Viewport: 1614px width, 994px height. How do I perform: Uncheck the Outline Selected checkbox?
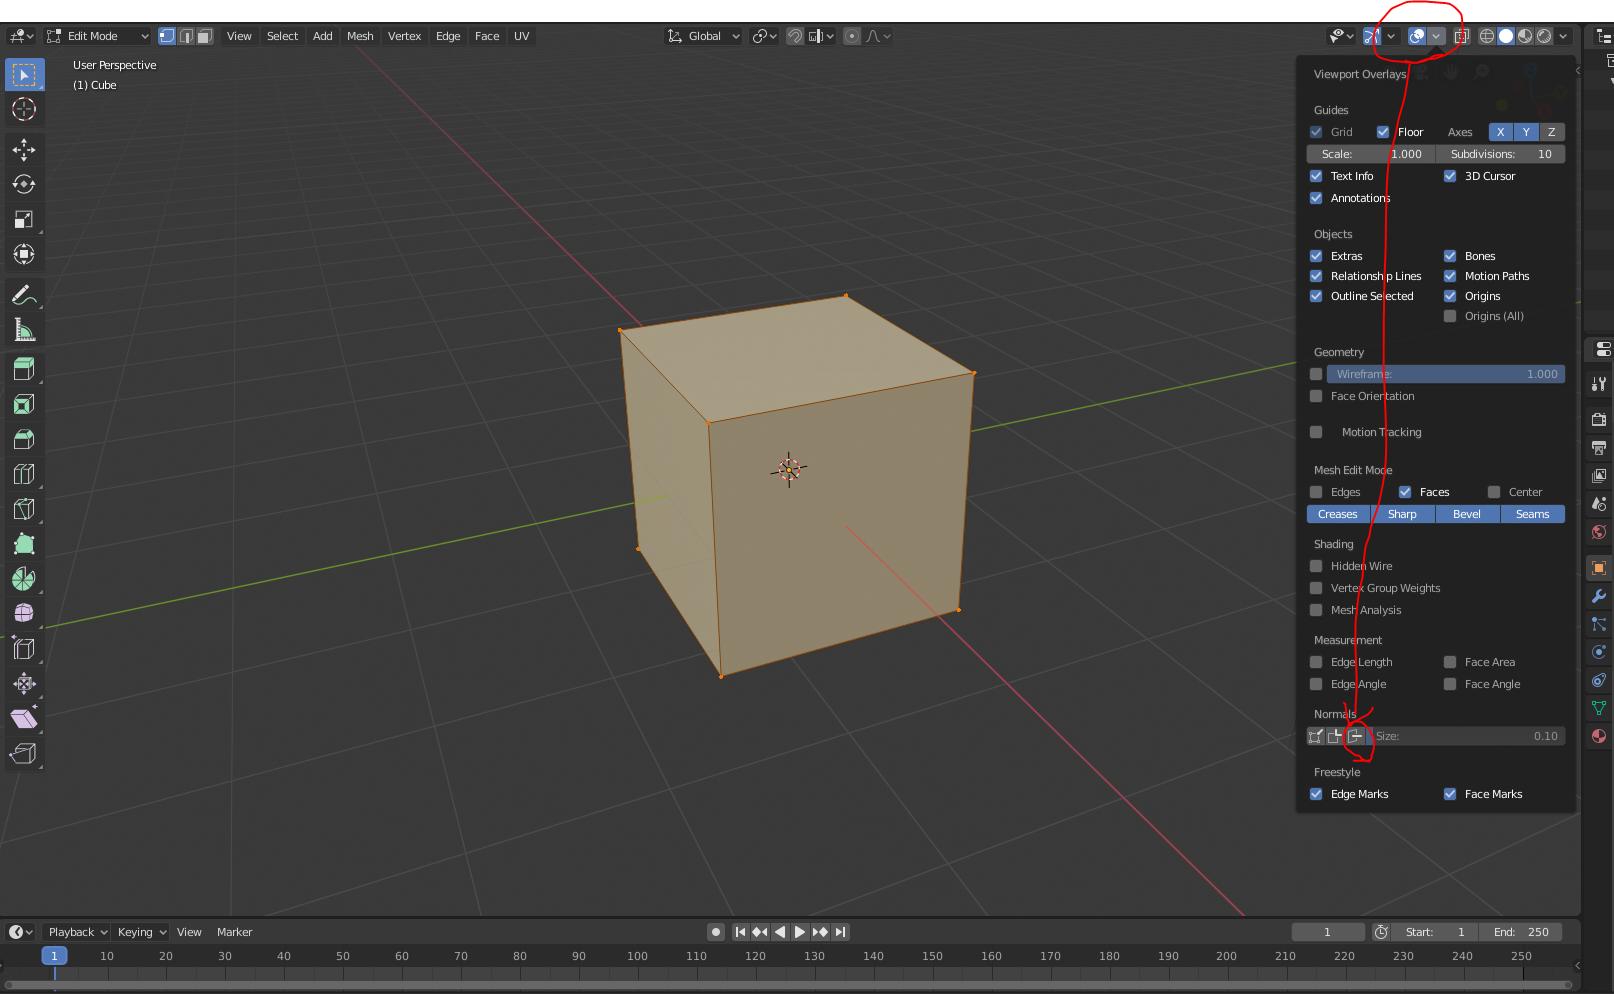coord(1316,296)
